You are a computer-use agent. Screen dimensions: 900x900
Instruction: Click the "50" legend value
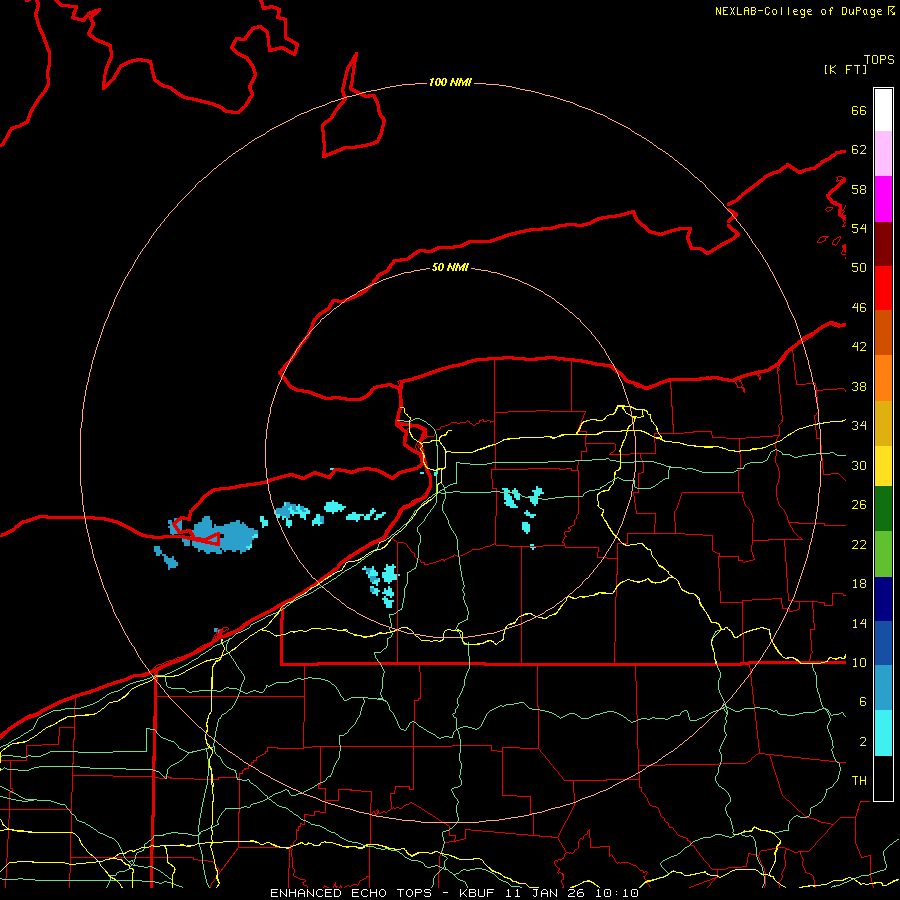click(859, 268)
